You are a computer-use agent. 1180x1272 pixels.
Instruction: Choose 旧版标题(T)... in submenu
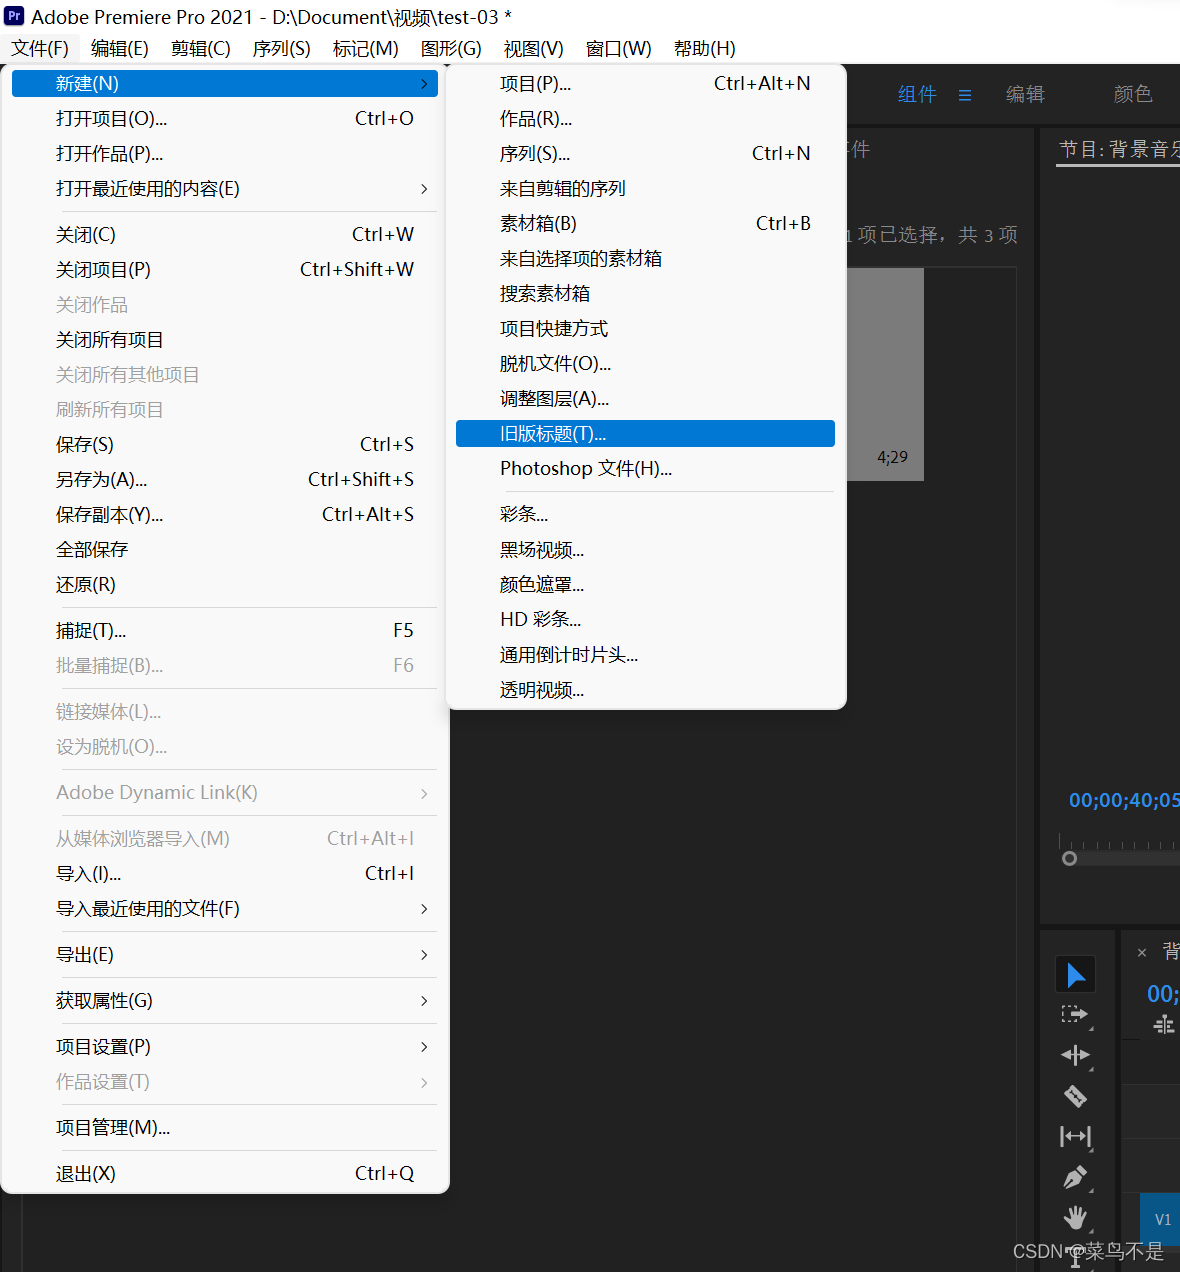pyautogui.click(x=645, y=434)
